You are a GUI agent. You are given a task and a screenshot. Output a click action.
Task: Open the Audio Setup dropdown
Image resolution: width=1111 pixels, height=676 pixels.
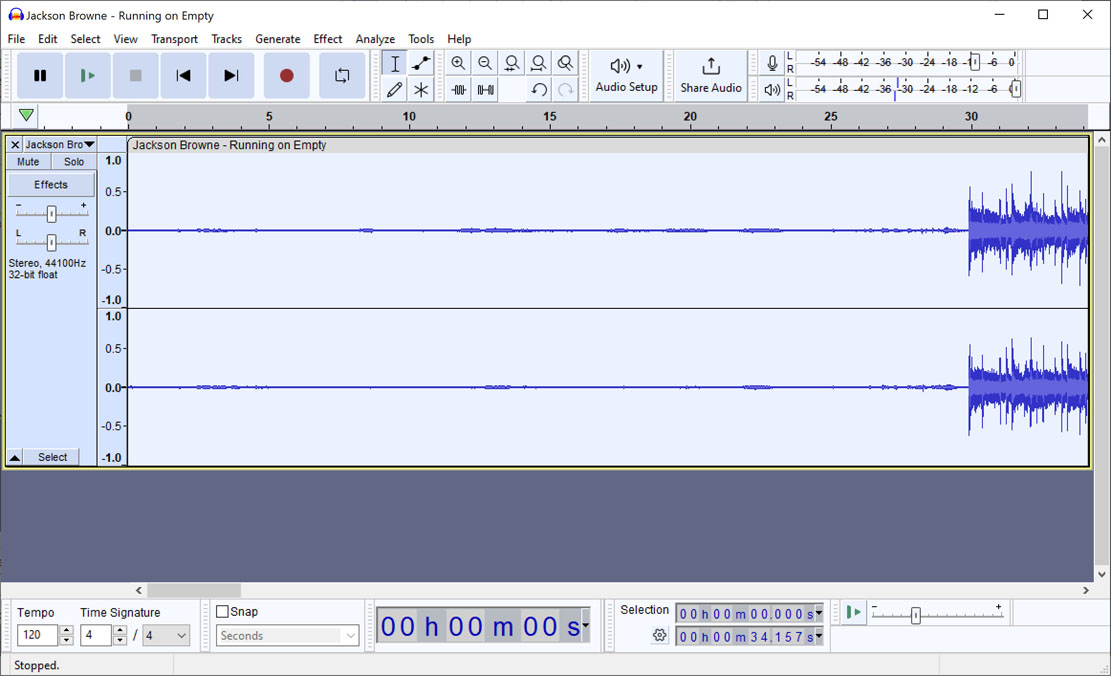click(626, 75)
